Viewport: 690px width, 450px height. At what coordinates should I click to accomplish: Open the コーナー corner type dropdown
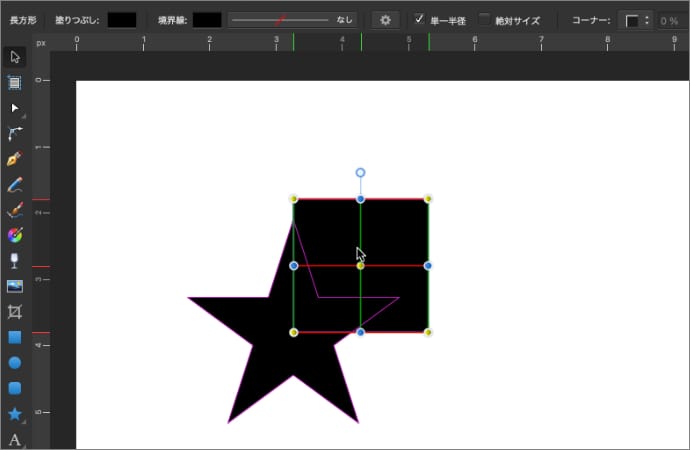pyautogui.click(x=637, y=20)
